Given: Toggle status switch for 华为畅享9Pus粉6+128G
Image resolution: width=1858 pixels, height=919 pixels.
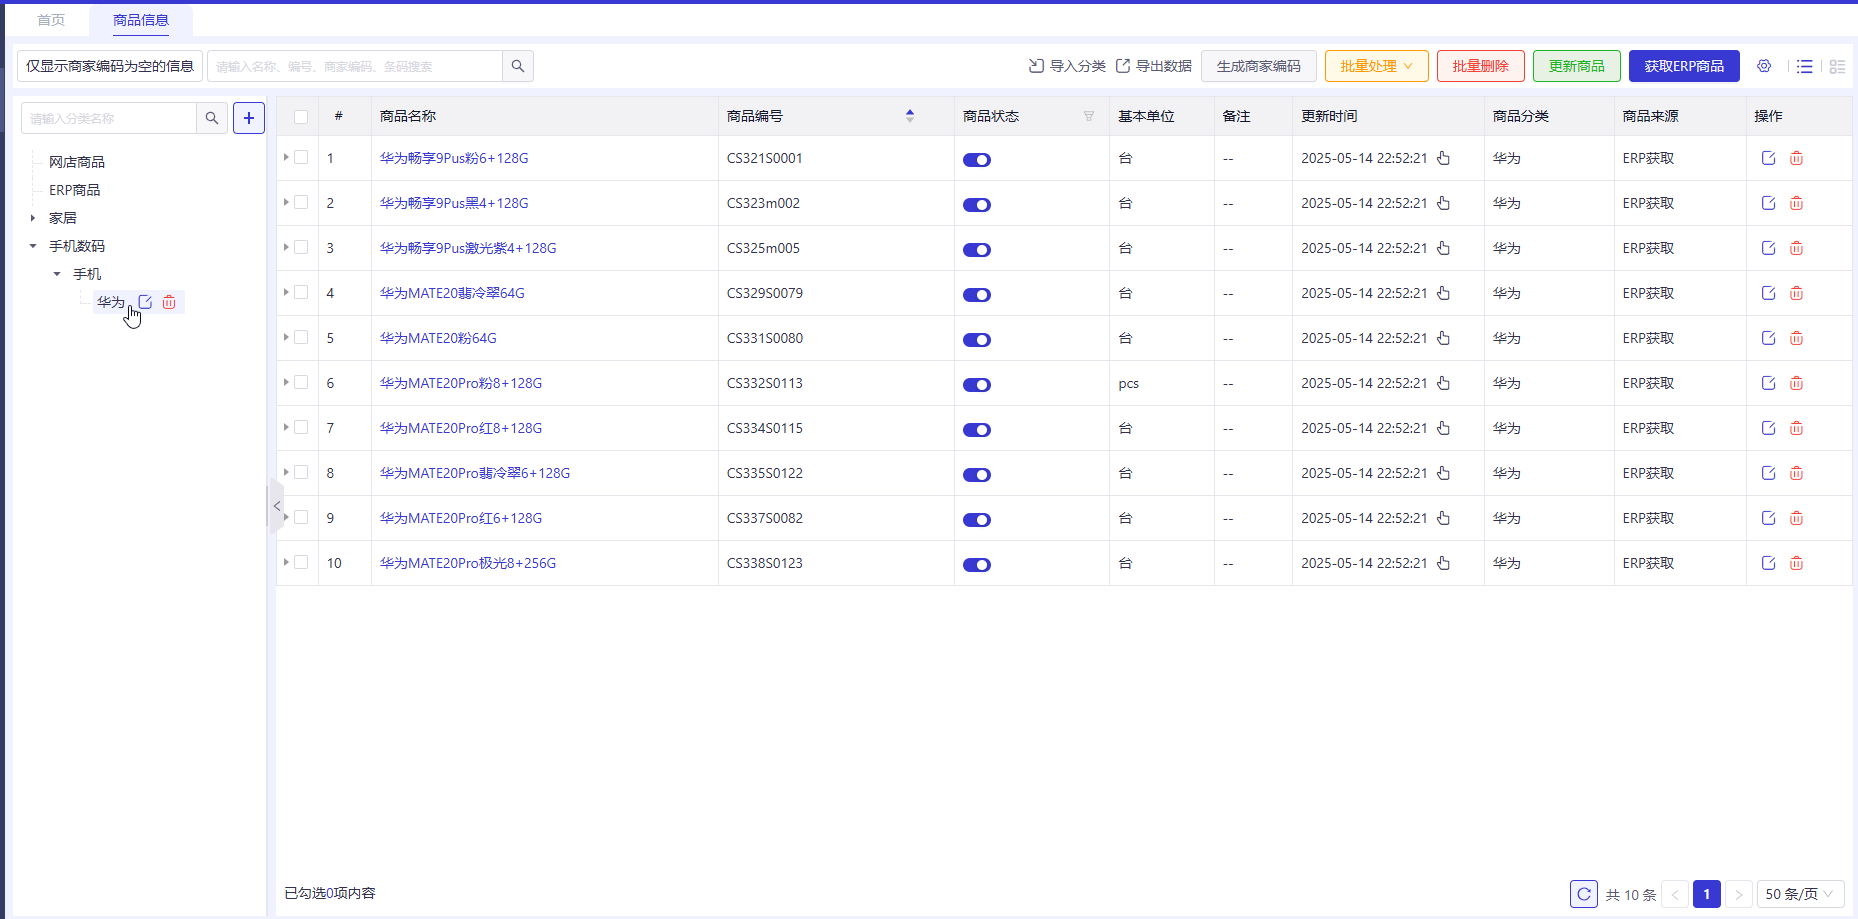Looking at the screenshot, I should click(x=977, y=160).
